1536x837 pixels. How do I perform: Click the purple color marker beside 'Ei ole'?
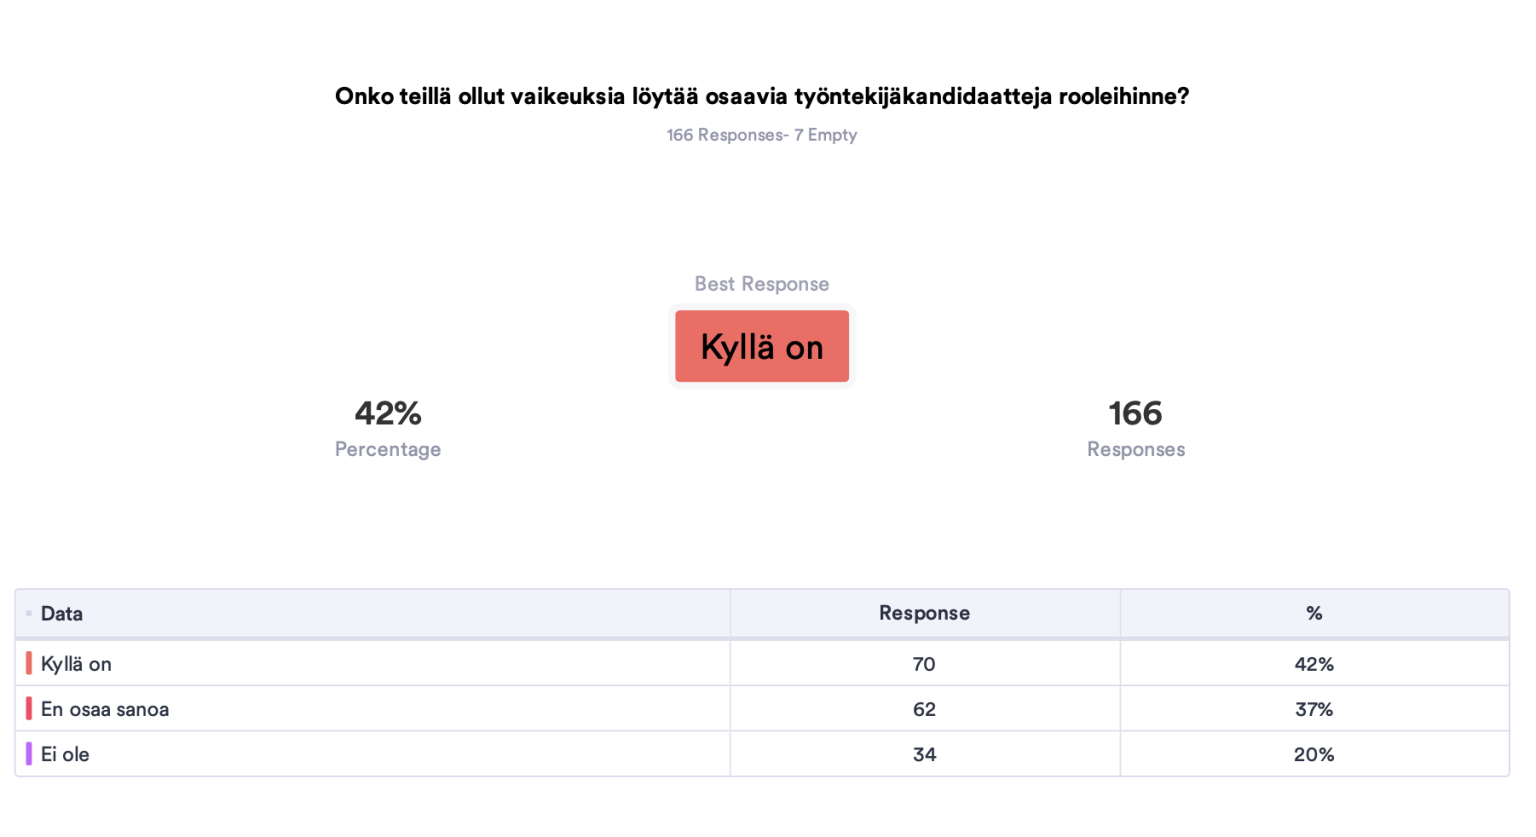click(x=29, y=754)
